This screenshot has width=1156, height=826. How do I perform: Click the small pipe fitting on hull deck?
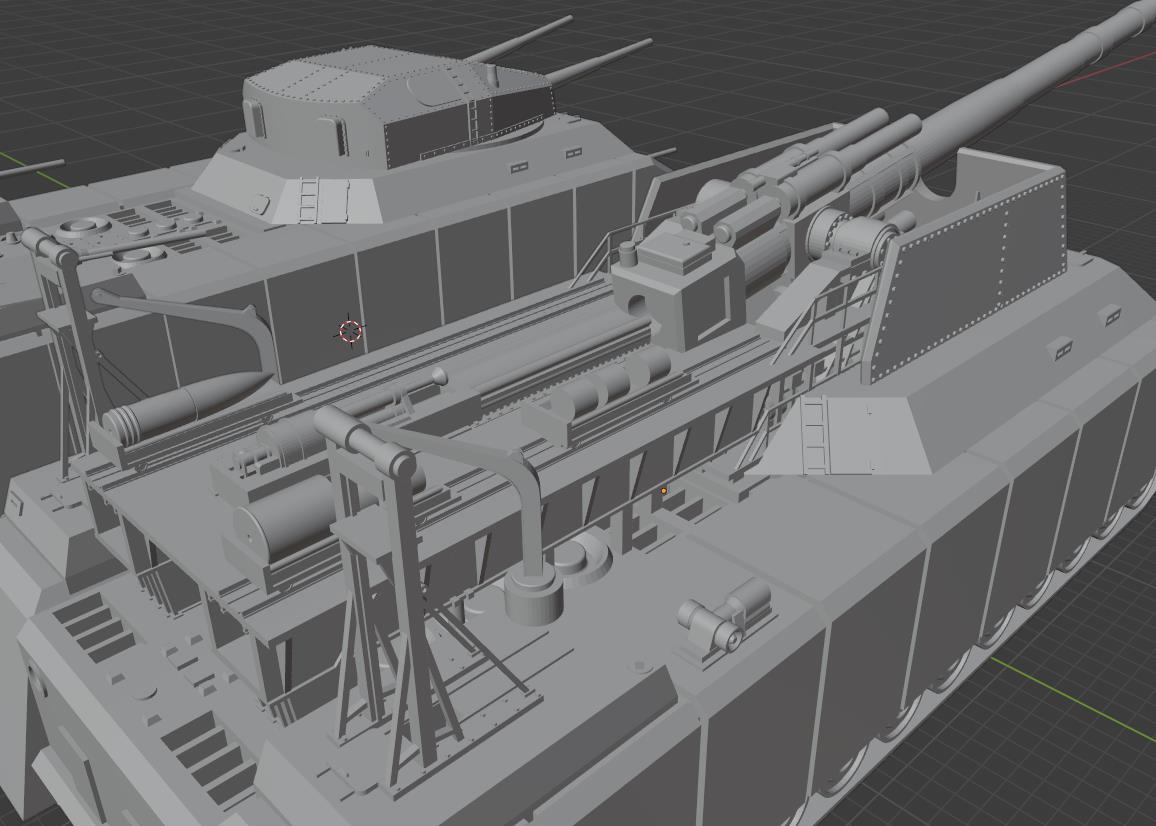coord(724,612)
